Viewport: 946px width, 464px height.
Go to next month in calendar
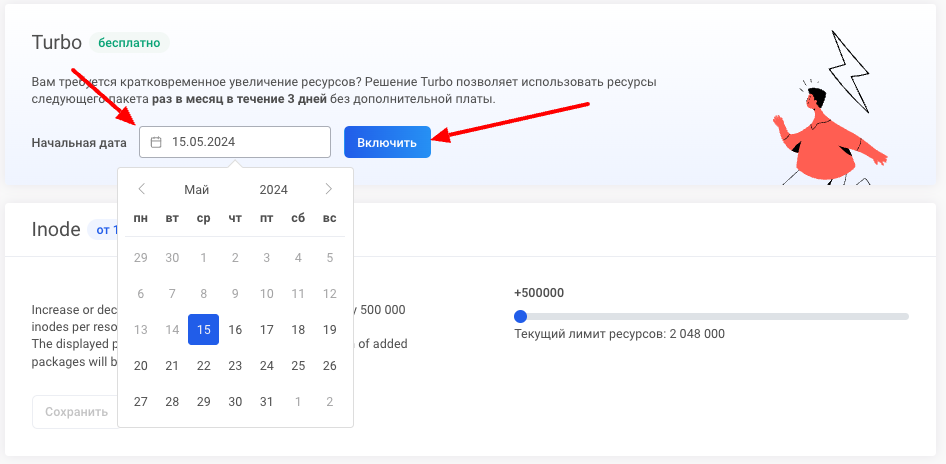point(328,189)
